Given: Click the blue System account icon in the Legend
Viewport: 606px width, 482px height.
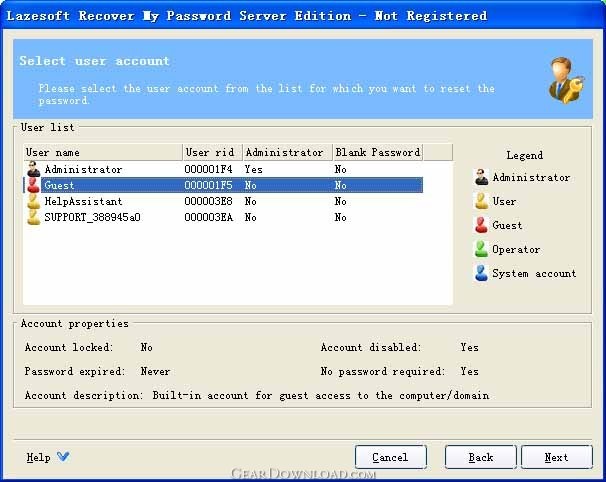Looking at the screenshot, I should 481,273.
